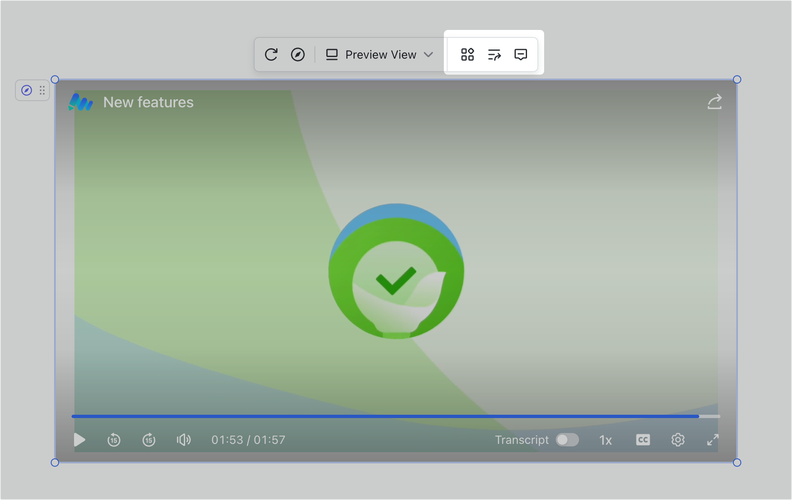The width and height of the screenshot is (792, 500).
Task: Play the video
Action: click(x=80, y=440)
